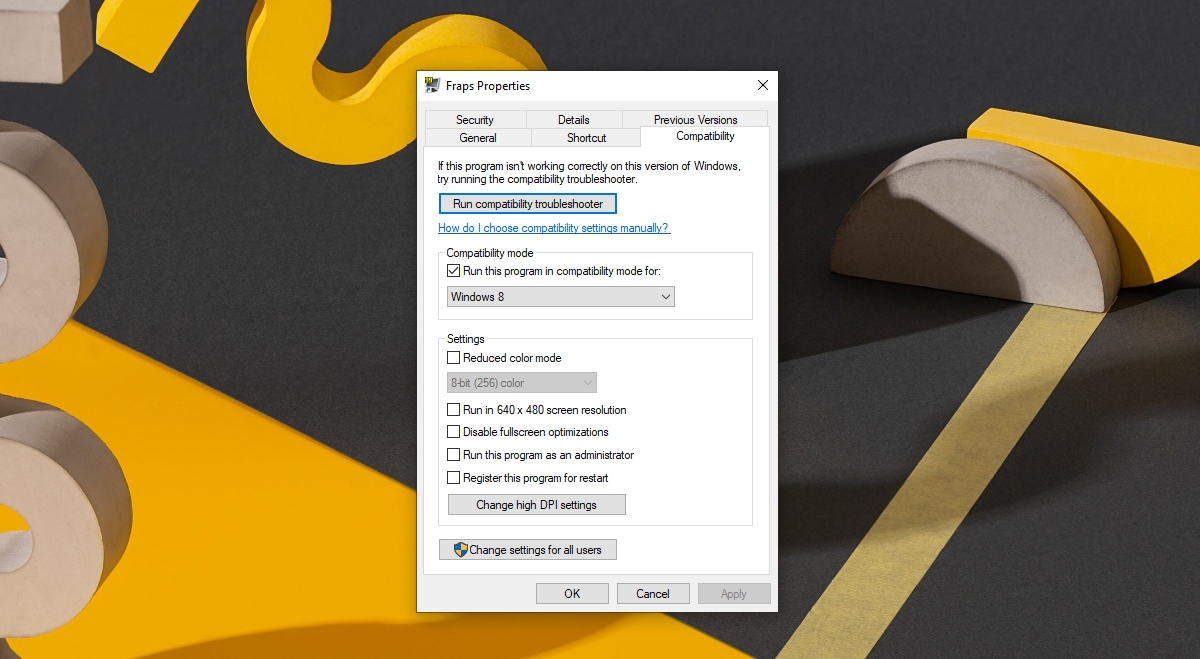Click Run compatibility troubleshooter button
This screenshot has width=1200, height=659.
point(528,204)
